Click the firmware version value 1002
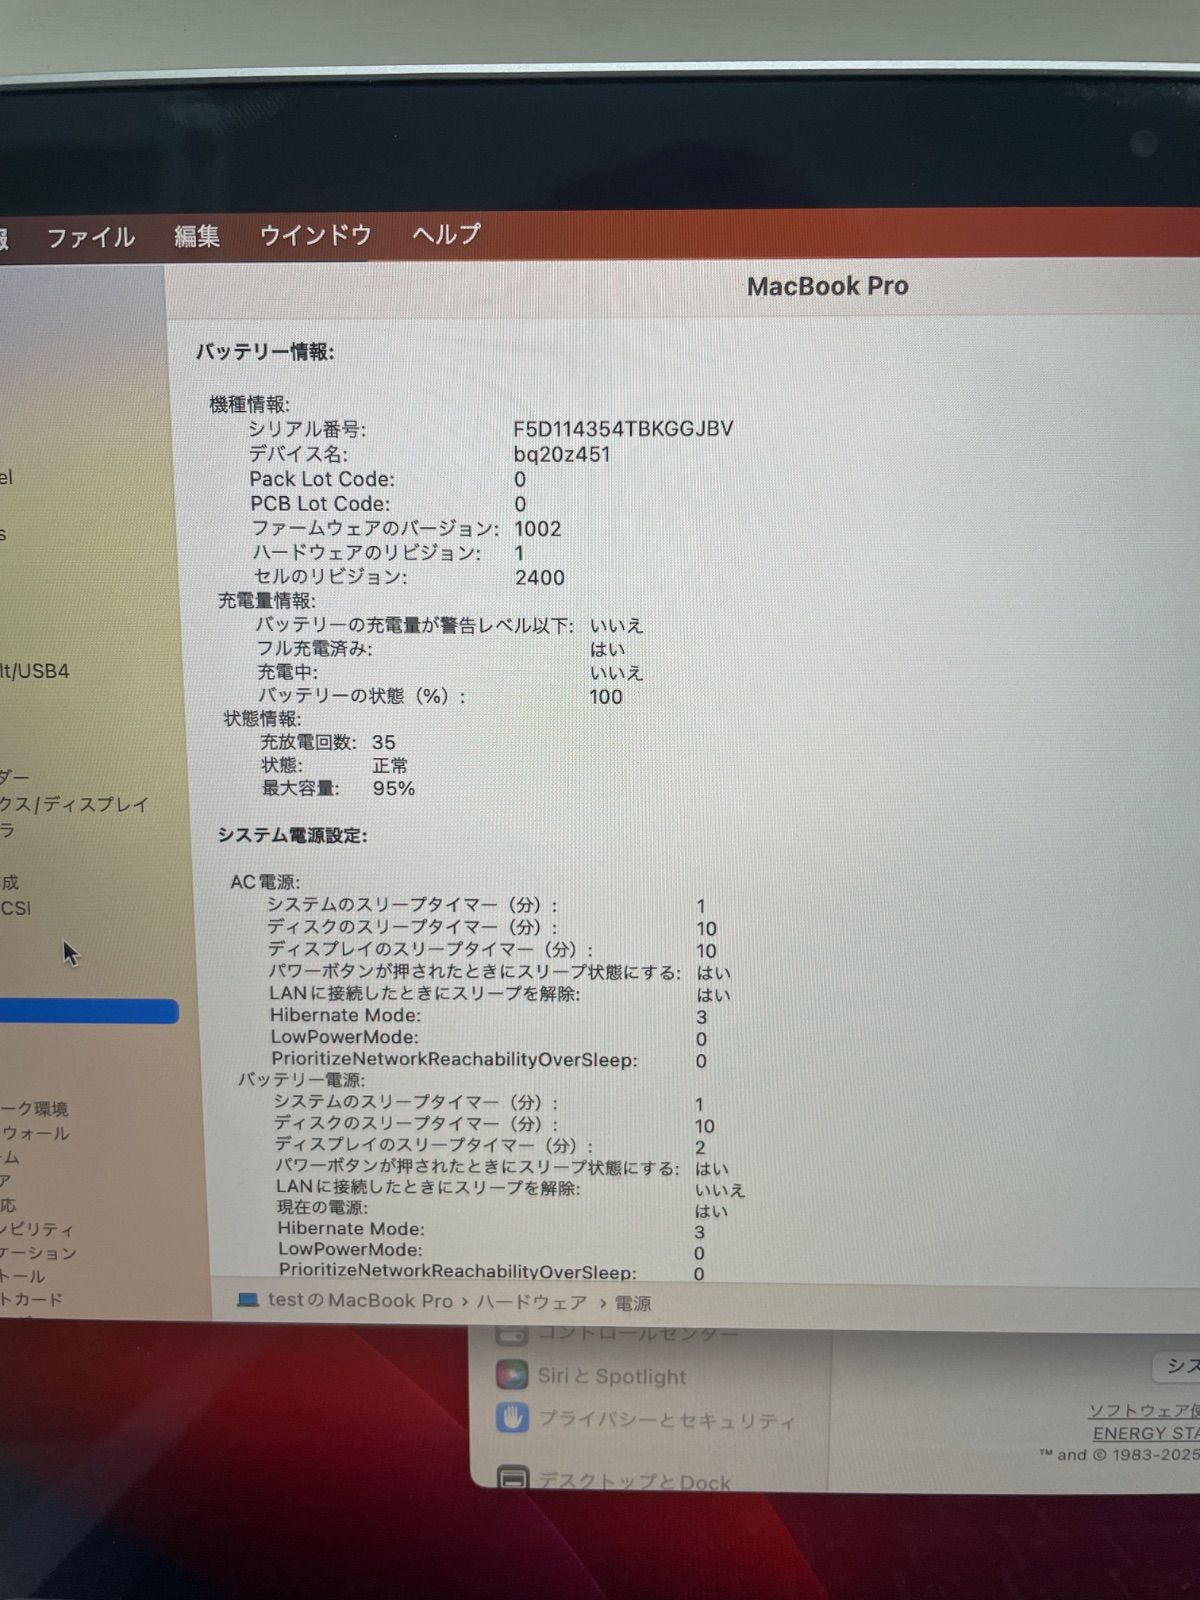The height and width of the screenshot is (1600, 1200). pos(538,528)
